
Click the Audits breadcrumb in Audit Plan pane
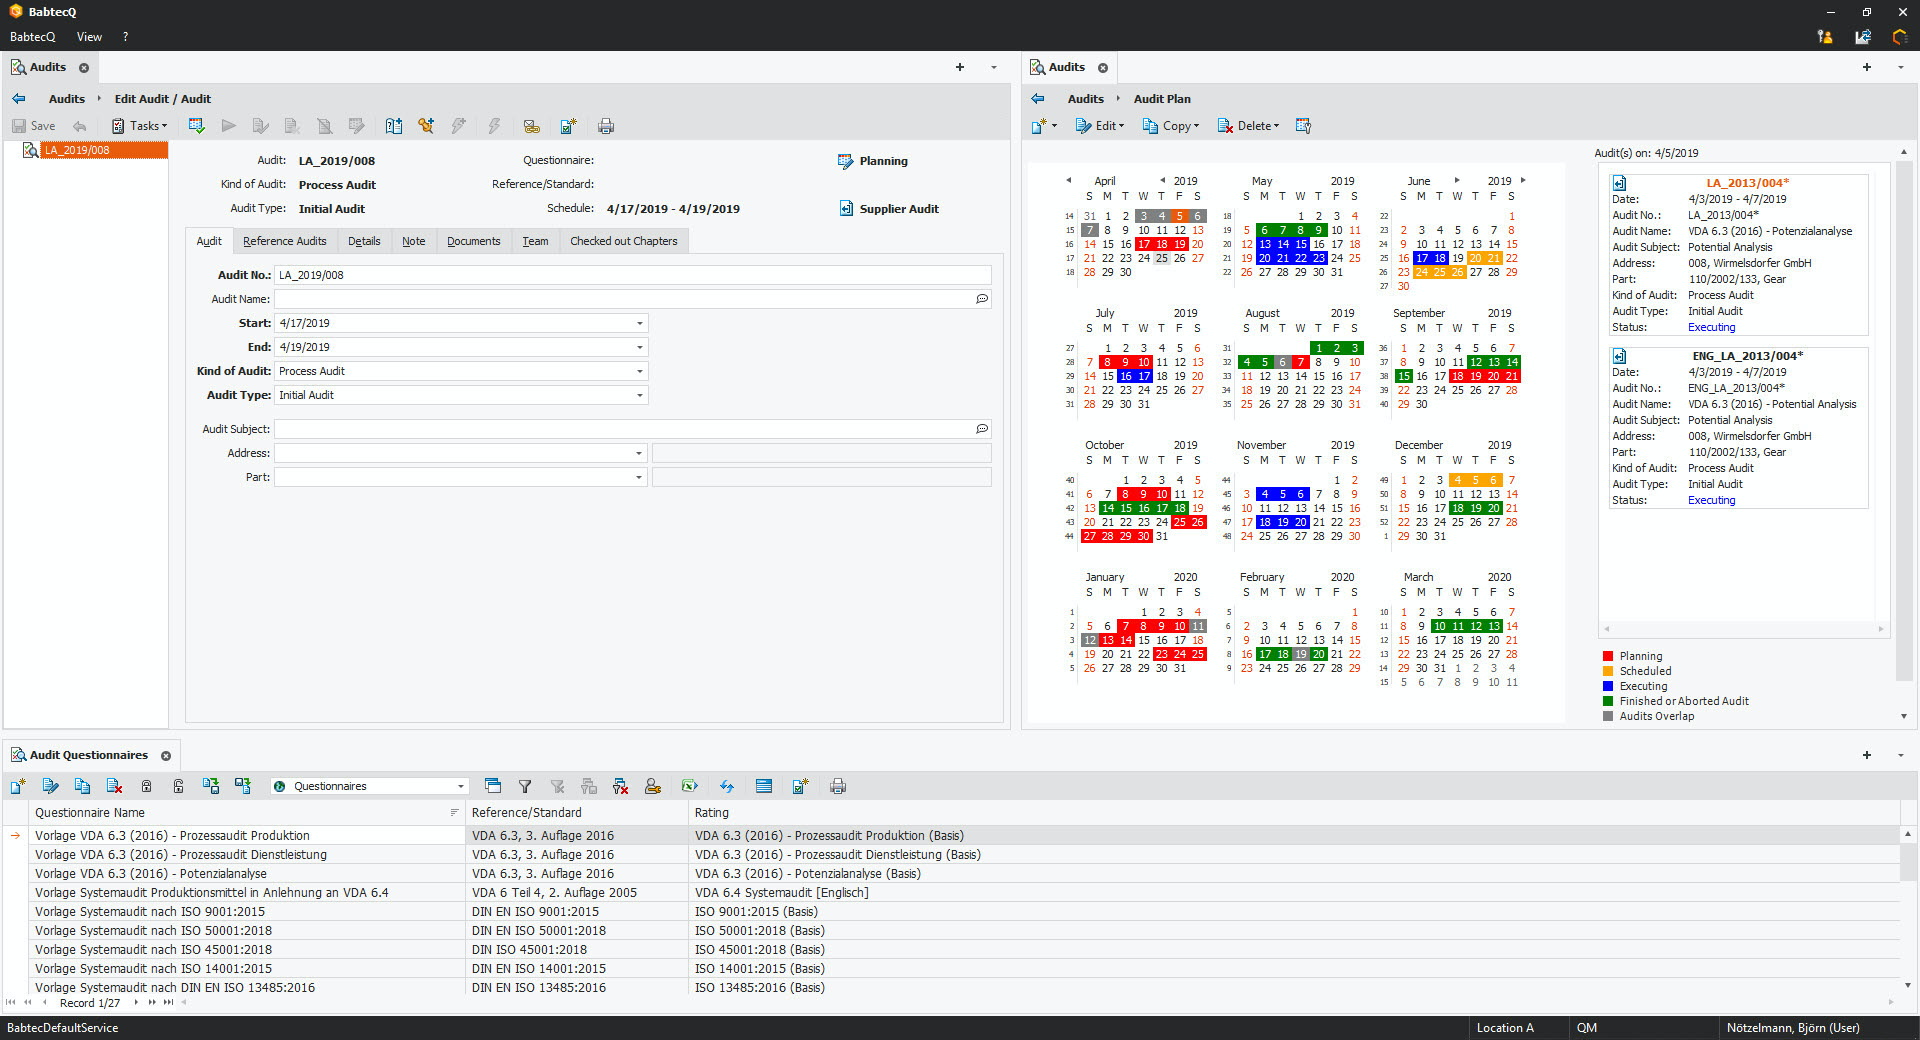(1086, 99)
